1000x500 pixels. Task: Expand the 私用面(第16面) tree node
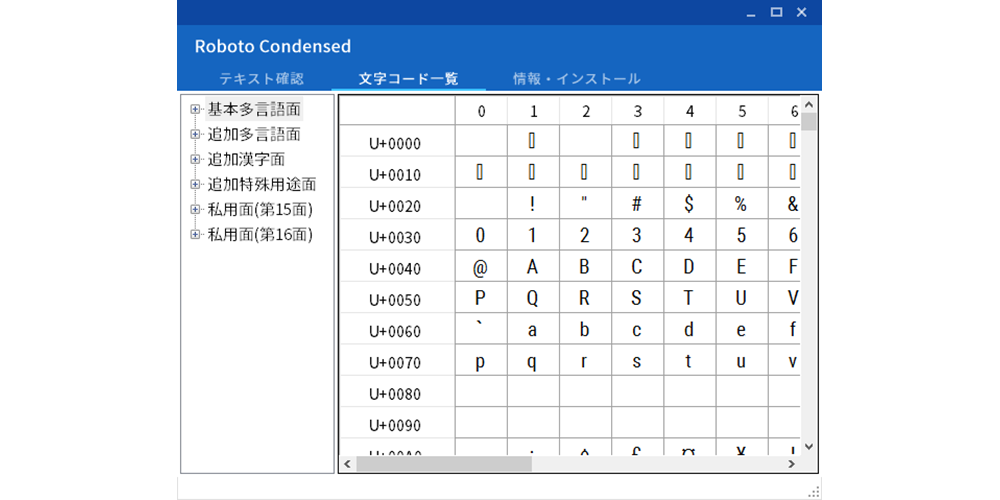tap(195, 235)
